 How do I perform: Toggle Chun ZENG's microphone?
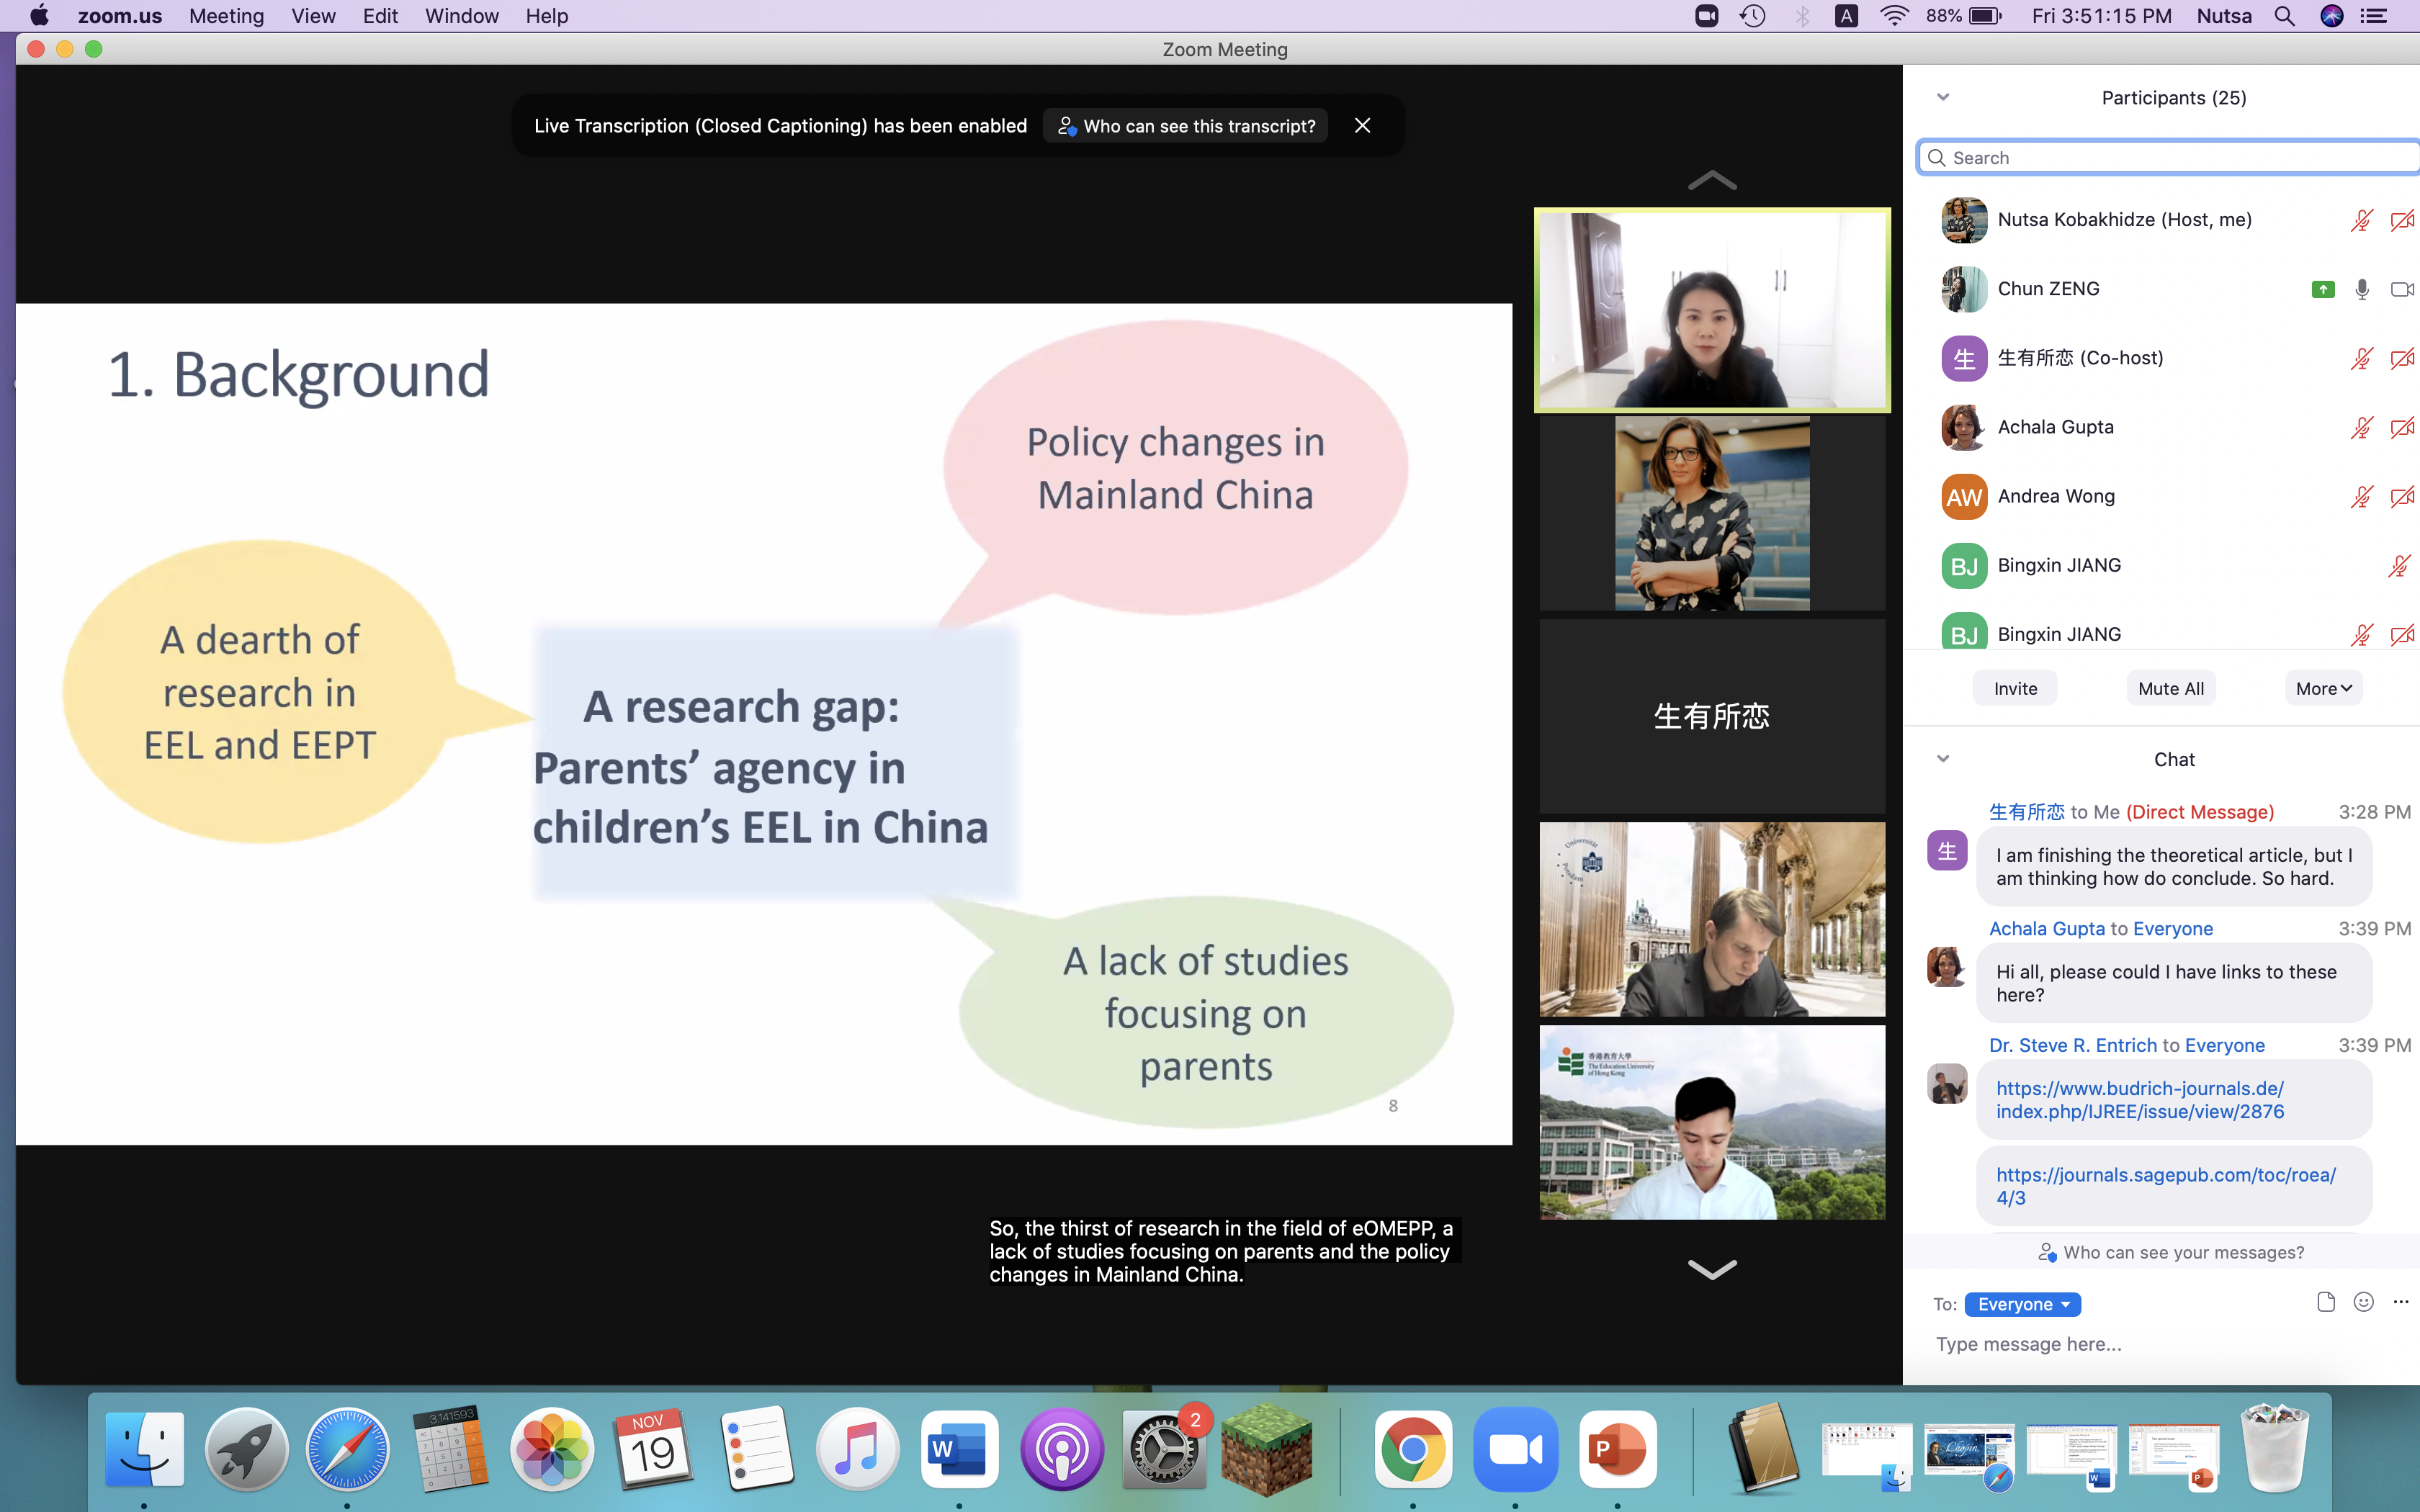(2361, 289)
